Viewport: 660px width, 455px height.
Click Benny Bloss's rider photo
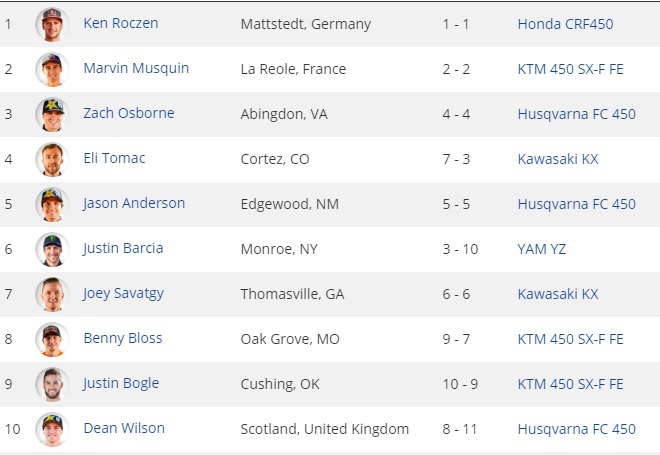(51, 339)
